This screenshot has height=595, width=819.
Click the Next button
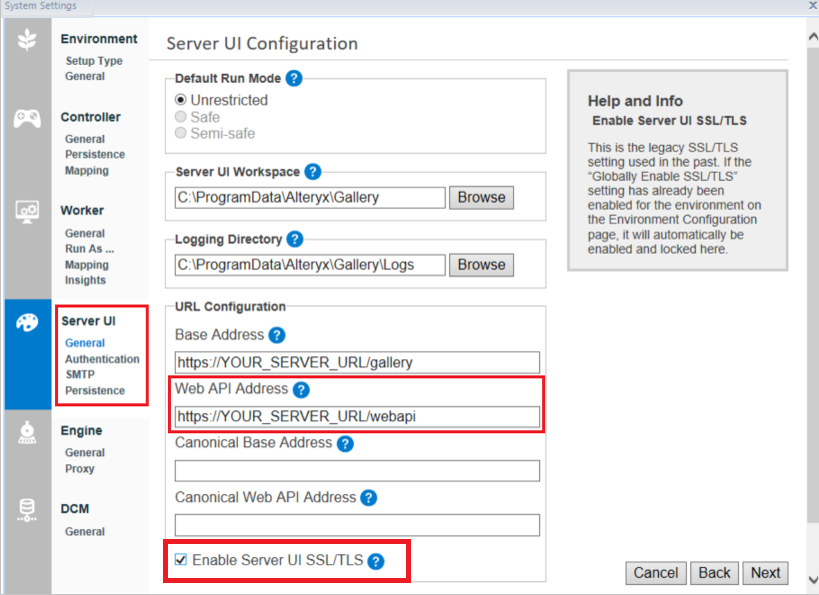(x=765, y=573)
